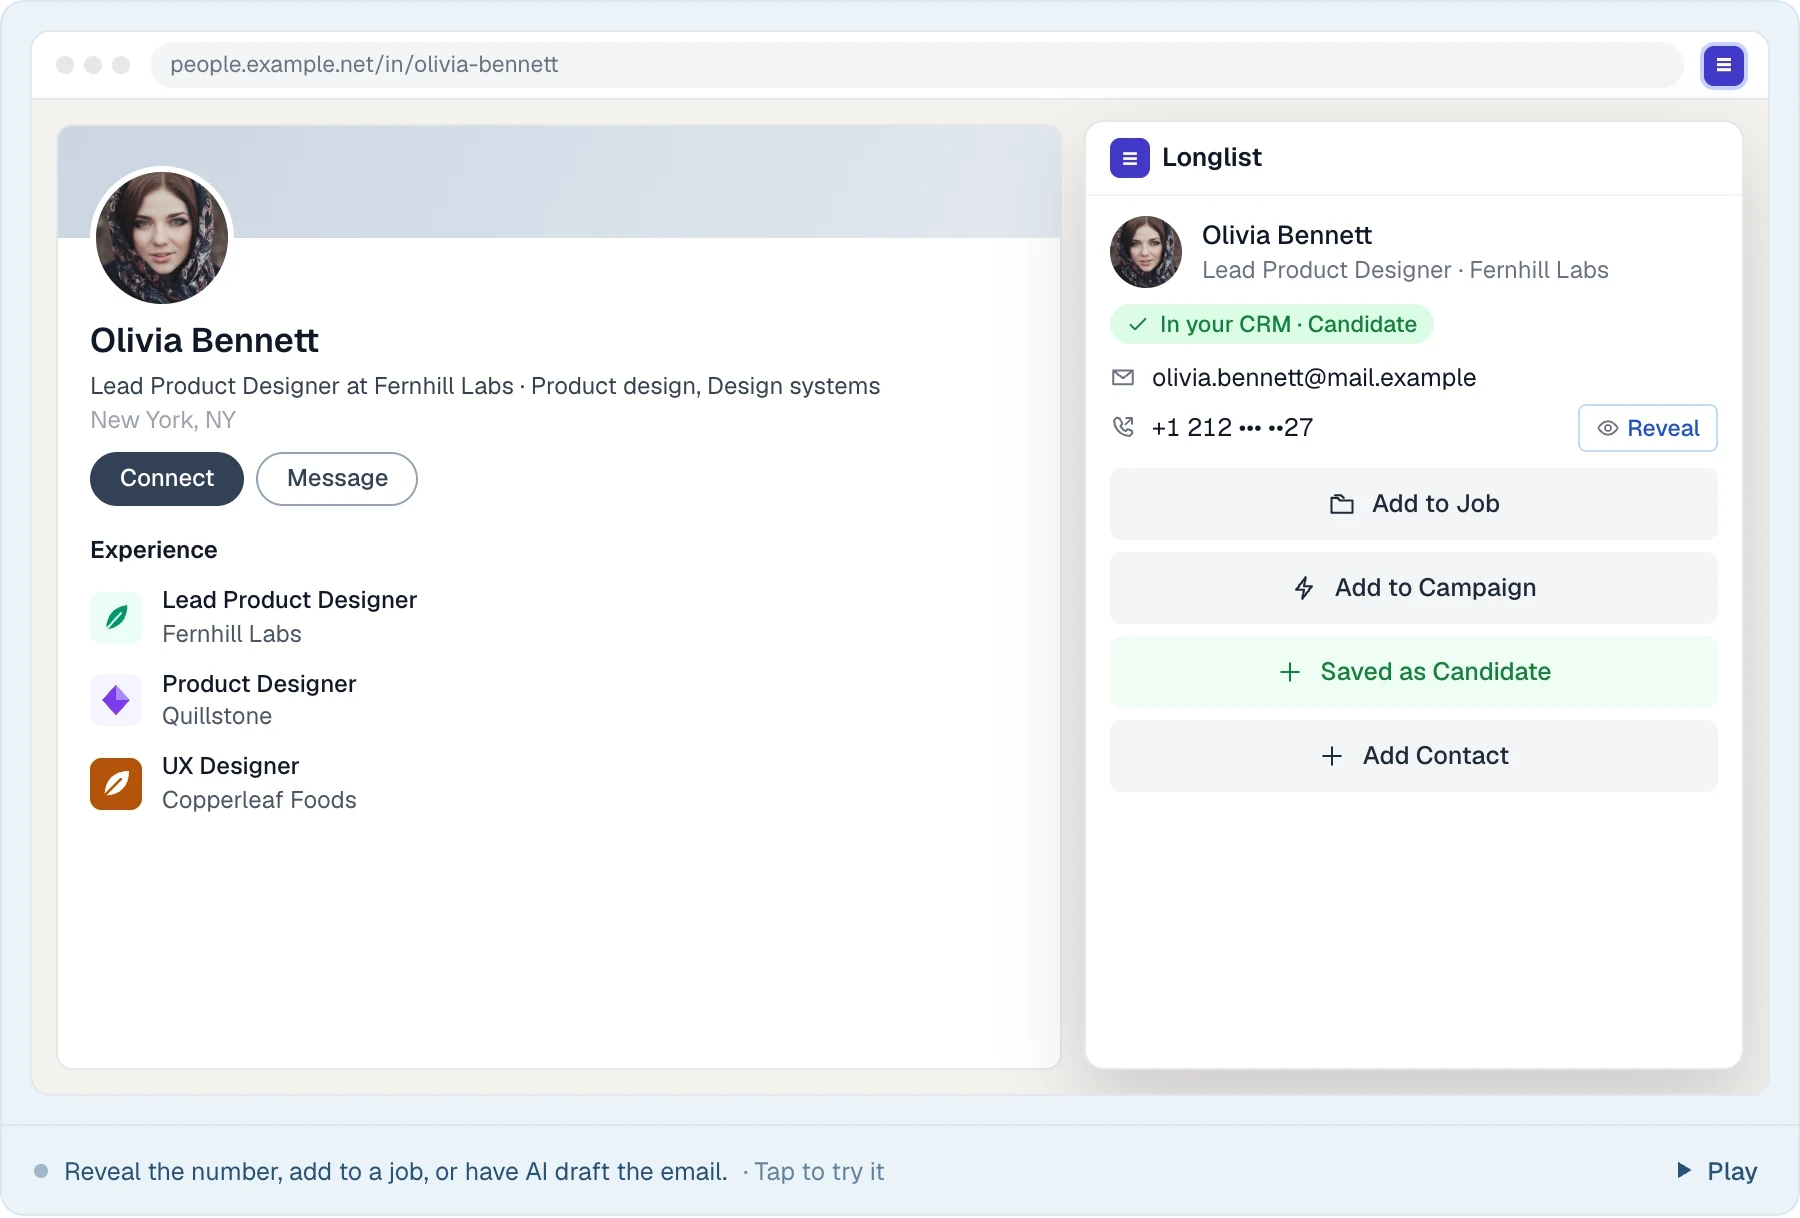Viewport: 1800px width, 1218px height.
Task: Add Olivia to a campaign
Action: point(1414,588)
